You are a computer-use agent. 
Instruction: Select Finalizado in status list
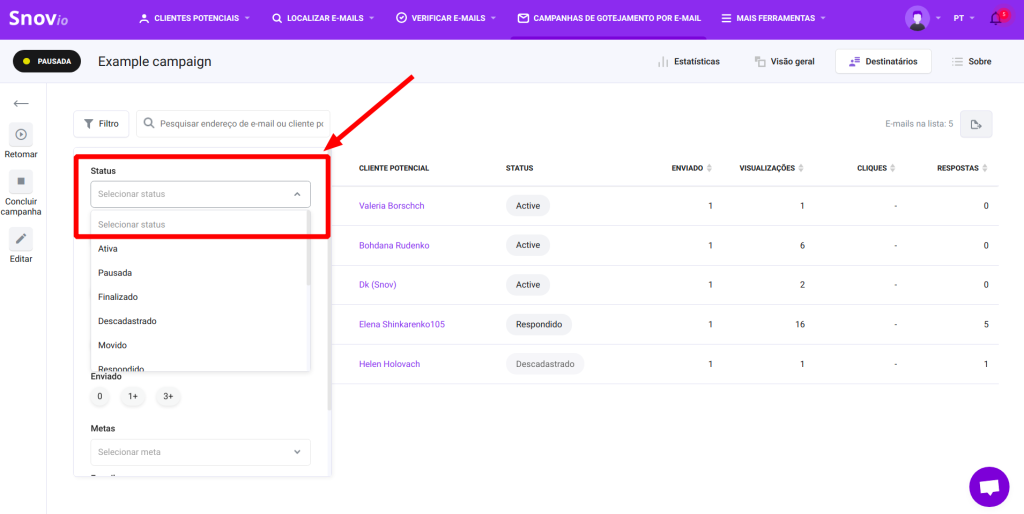click(199, 297)
